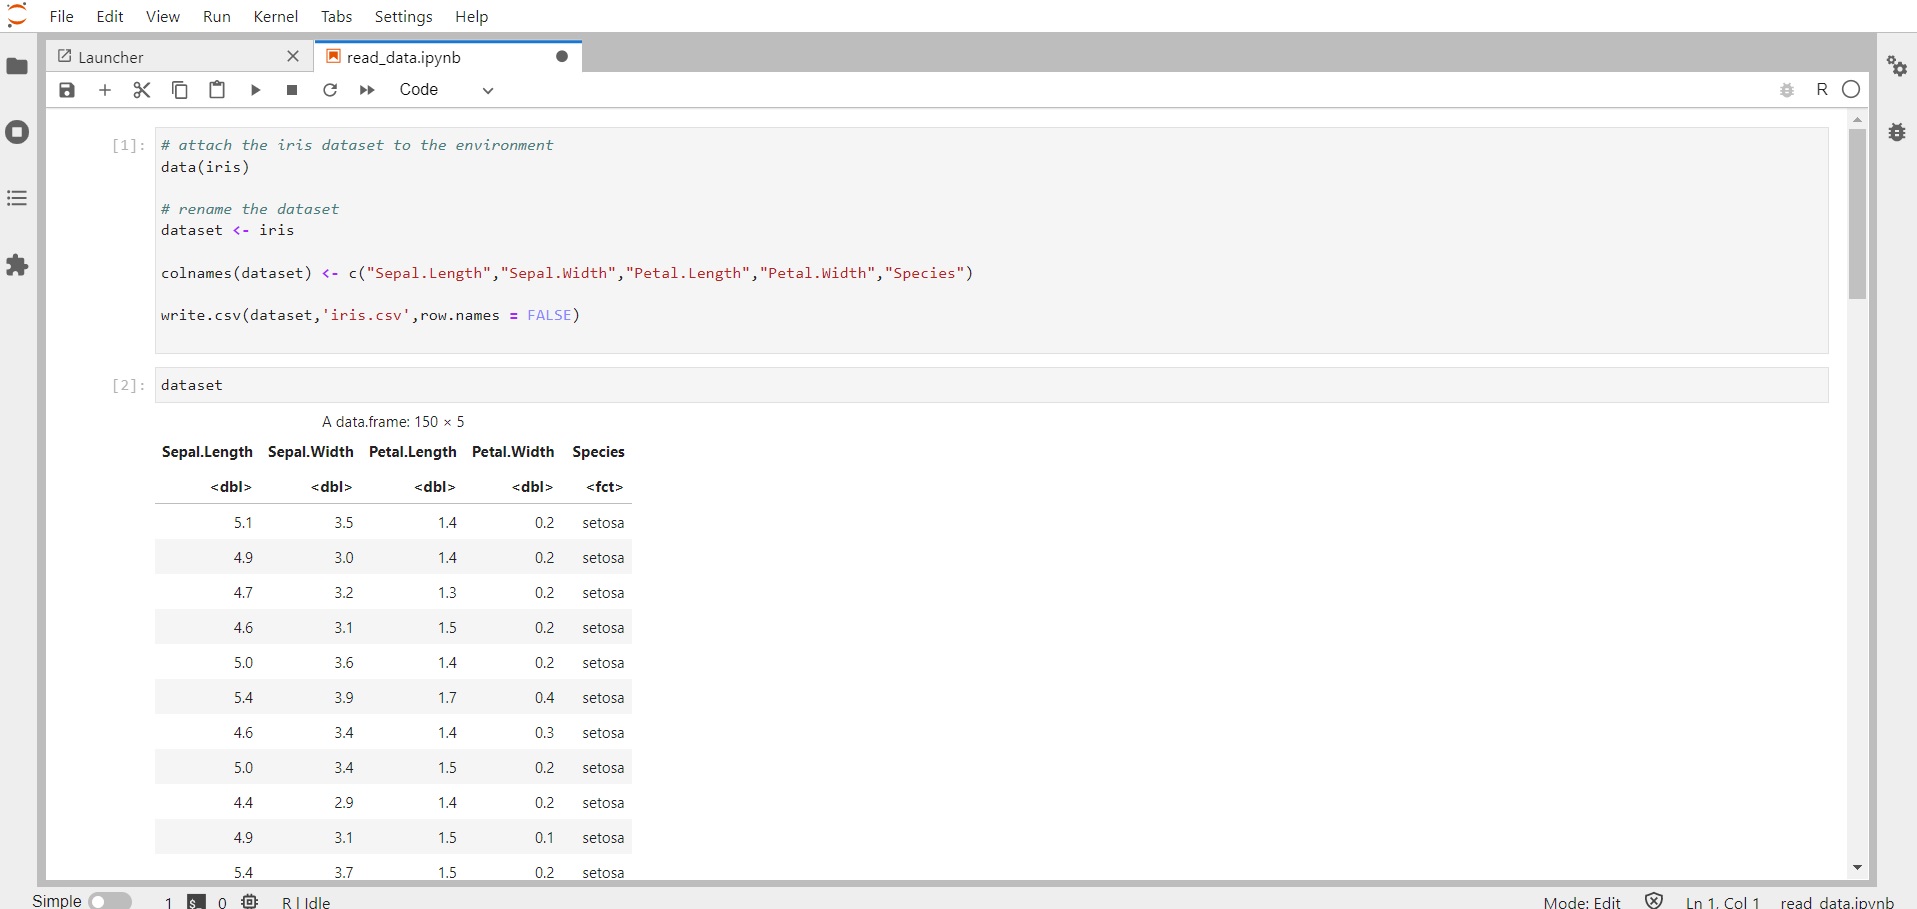Cut selected cell with scissors icon
The image size is (1917, 909).
[x=142, y=90]
